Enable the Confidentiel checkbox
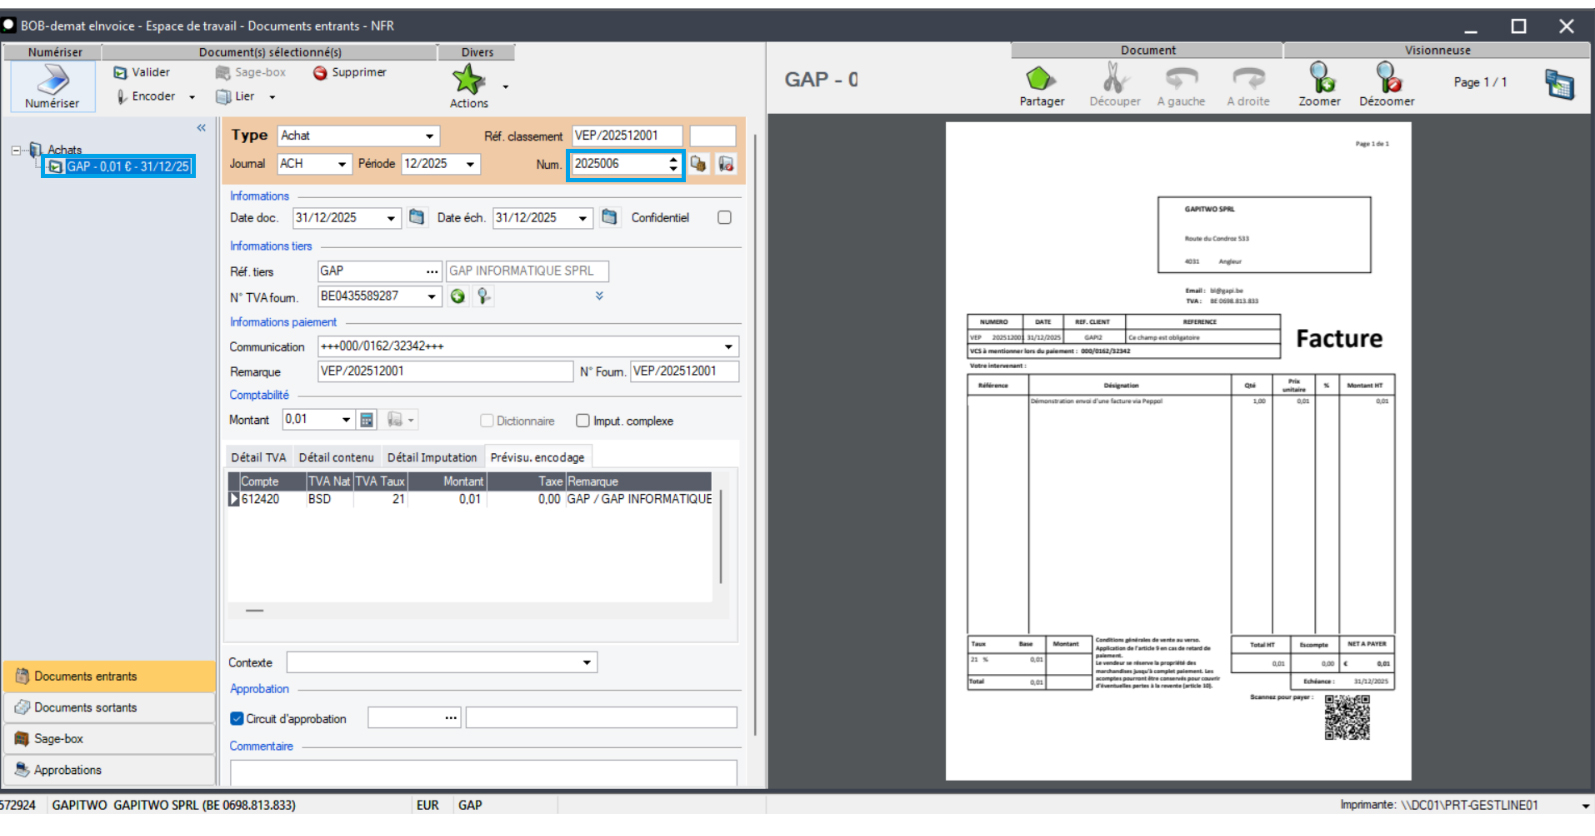 pos(724,218)
